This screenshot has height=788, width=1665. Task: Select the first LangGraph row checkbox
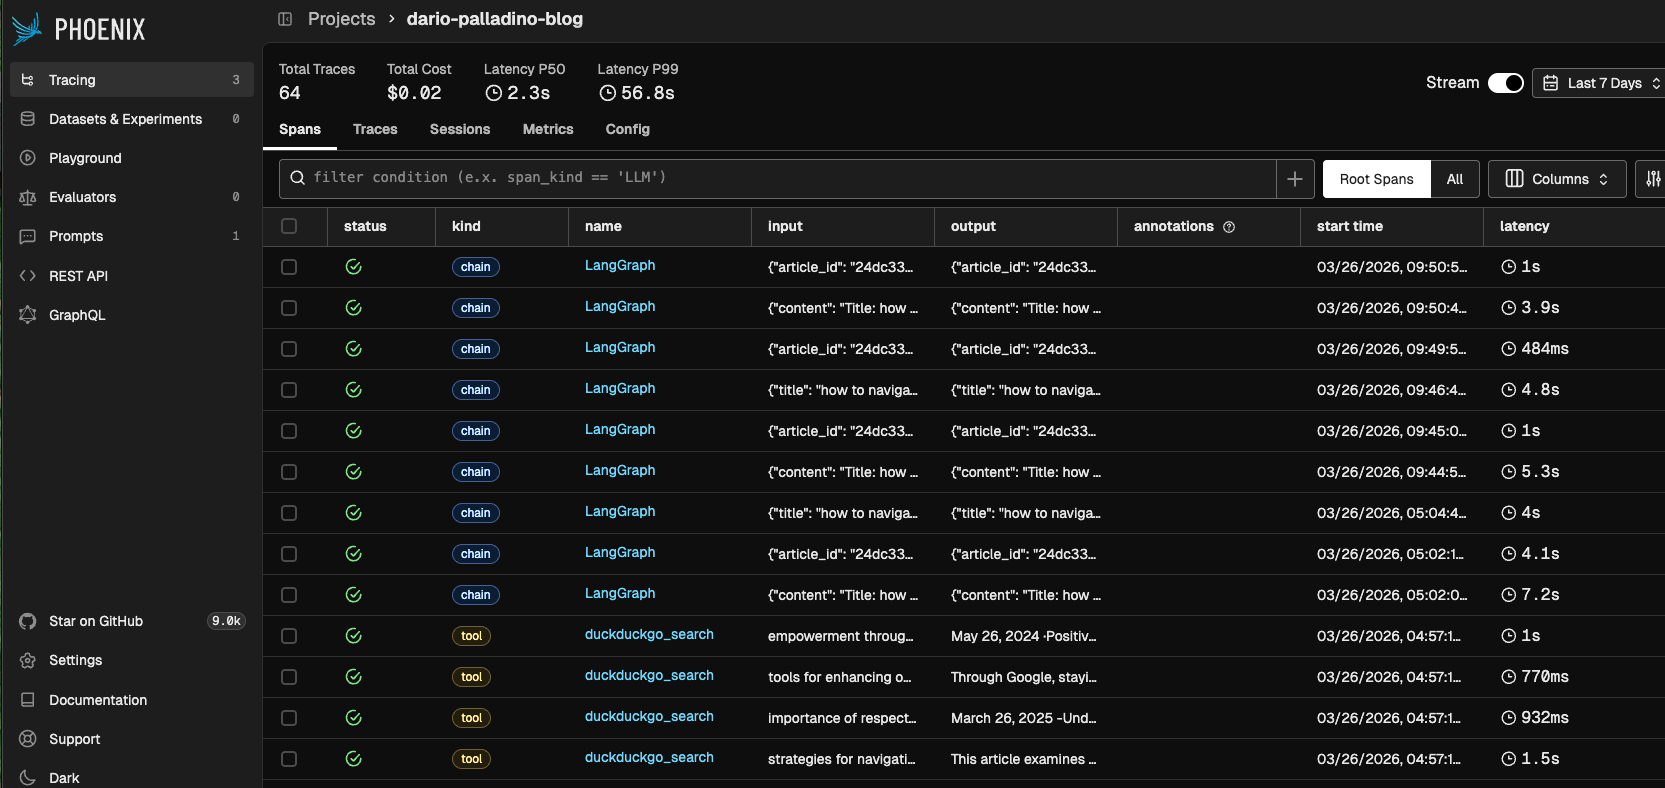tap(289, 267)
